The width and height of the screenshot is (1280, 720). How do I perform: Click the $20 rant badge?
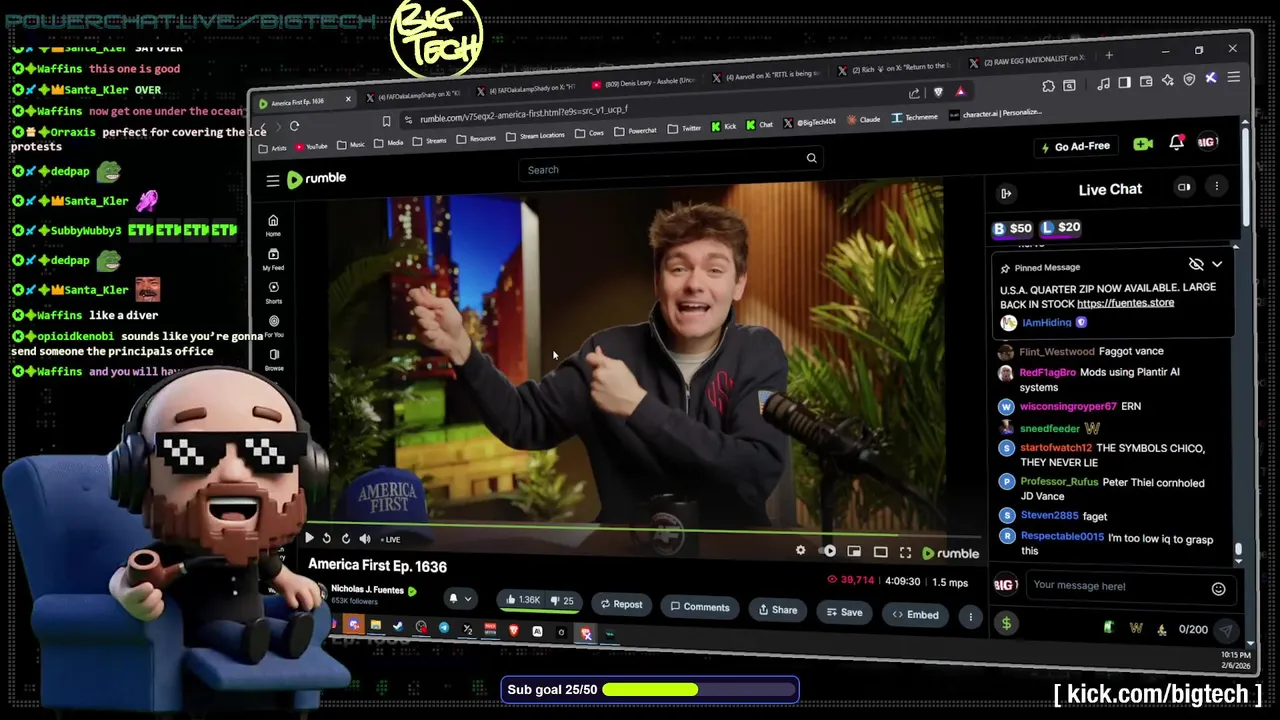coord(1061,228)
